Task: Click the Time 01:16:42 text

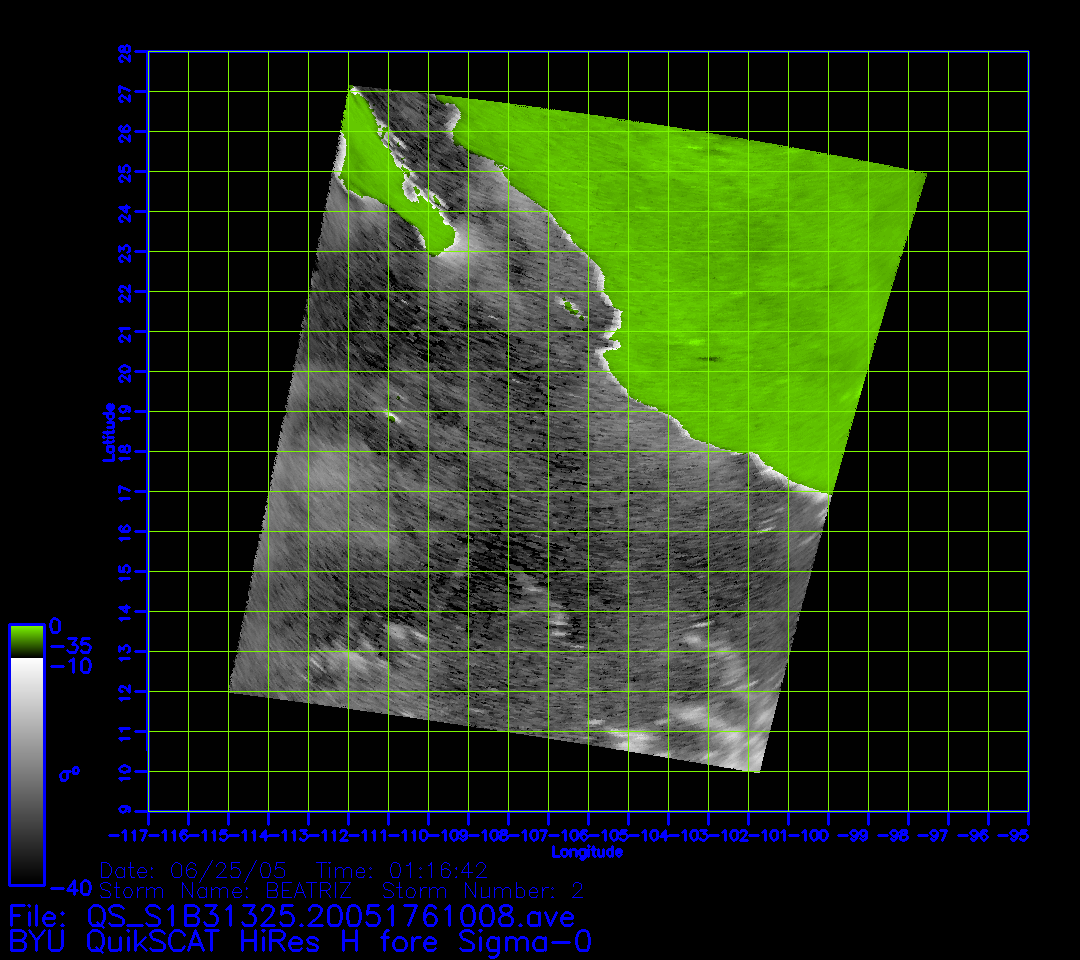Action: [401, 869]
